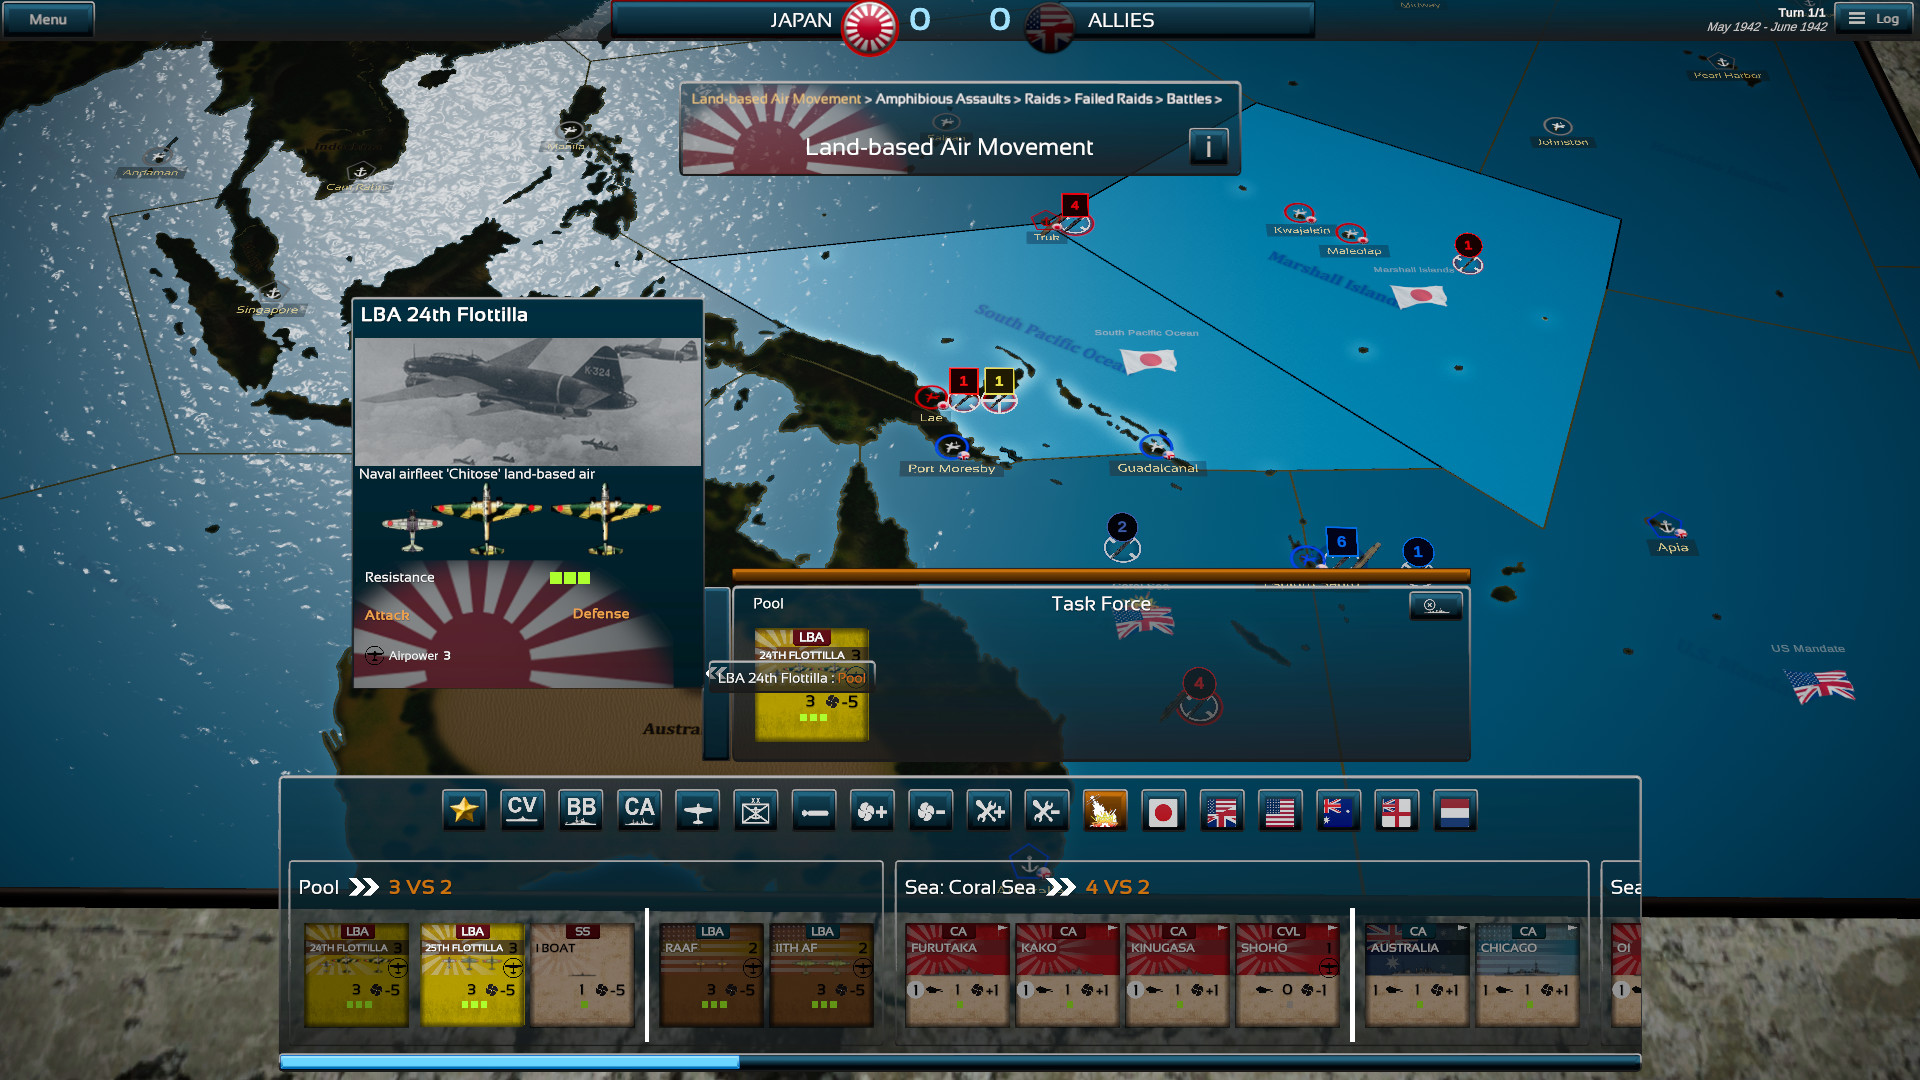Toggle the propeller plus speed filter

tap(872, 810)
